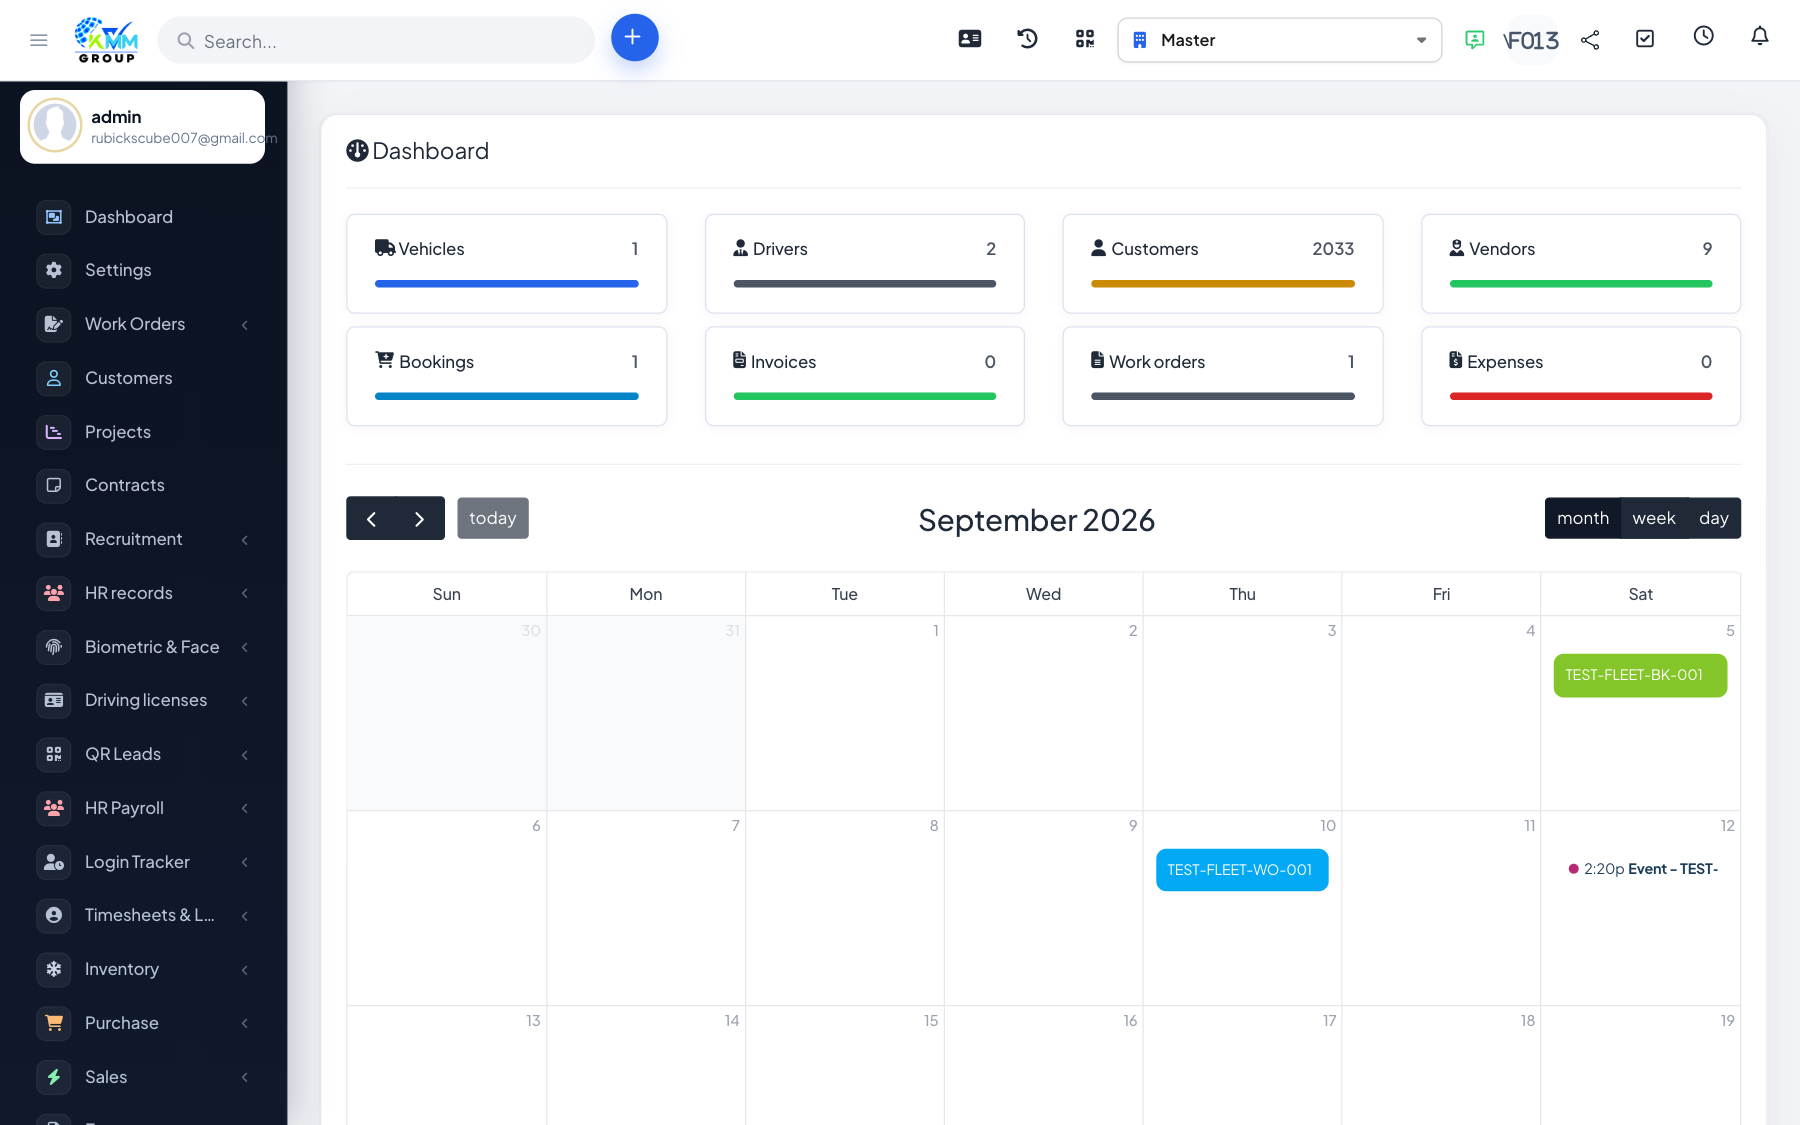The width and height of the screenshot is (1800, 1125).
Task: Open Settings in the sidebar
Action: (x=143, y=270)
